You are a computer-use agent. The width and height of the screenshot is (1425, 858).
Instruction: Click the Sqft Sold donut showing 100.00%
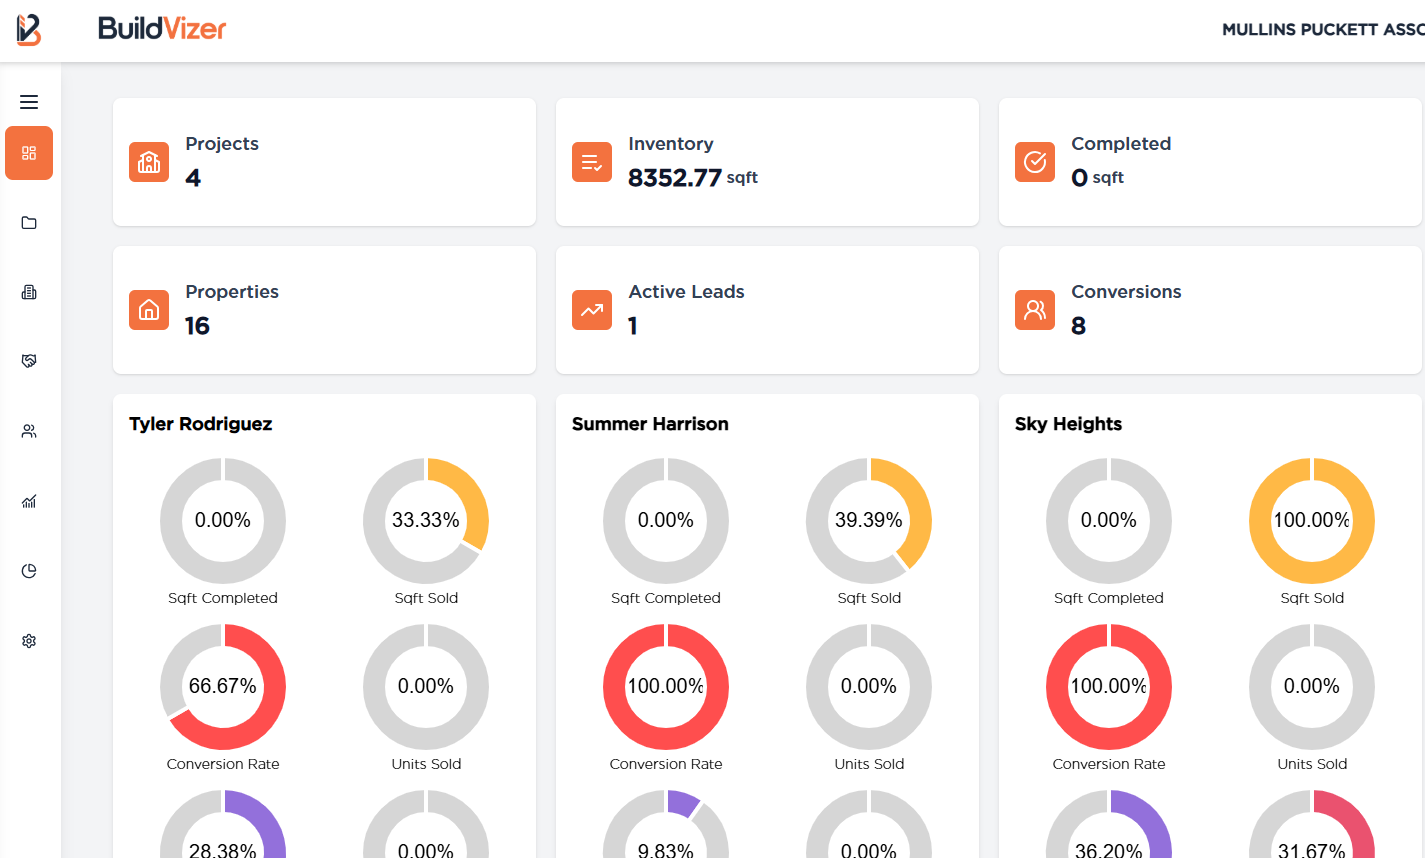(1311, 521)
